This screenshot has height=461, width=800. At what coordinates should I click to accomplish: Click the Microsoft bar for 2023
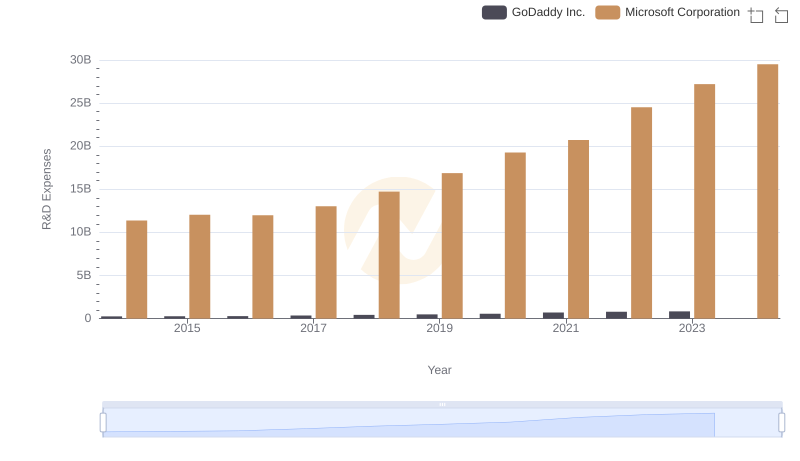click(705, 201)
